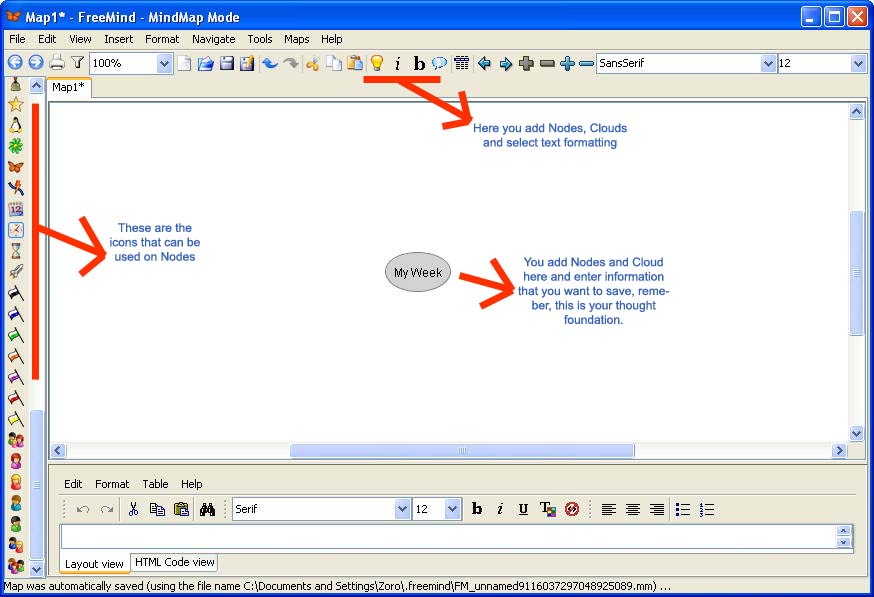Screen dimensions: 874x597
Task: Select the penguin icon in the sidebar
Action: [16, 125]
